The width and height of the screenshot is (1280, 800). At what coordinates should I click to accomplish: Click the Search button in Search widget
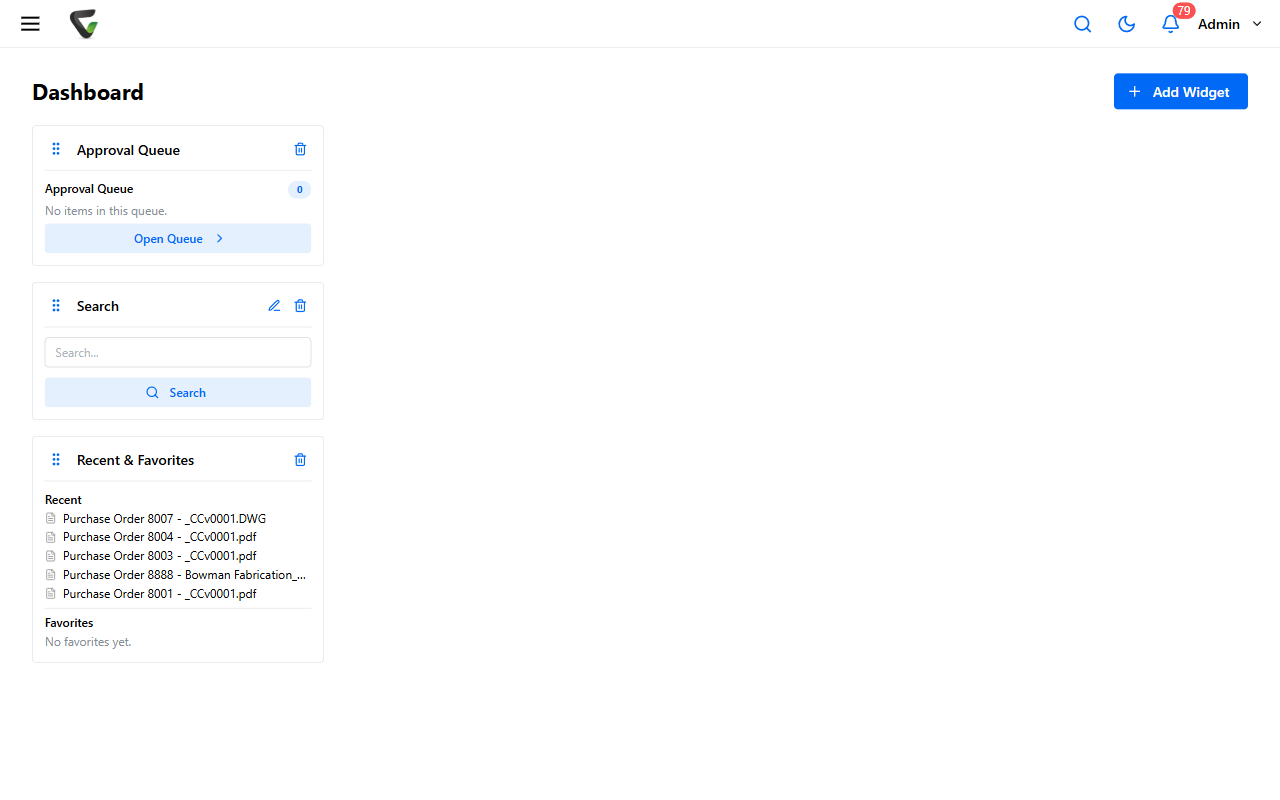pyautogui.click(x=178, y=392)
